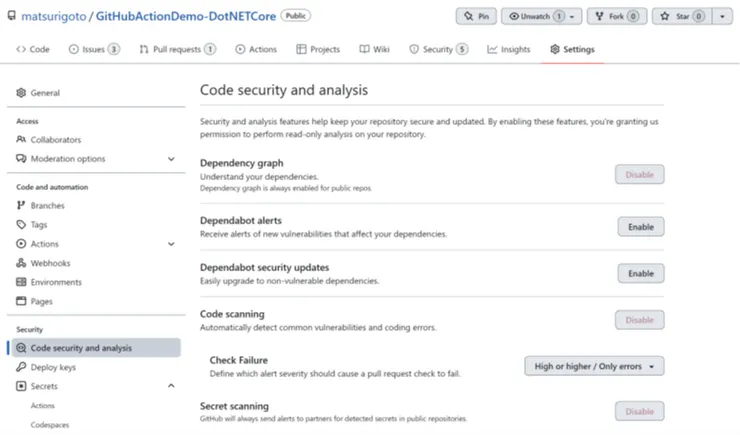Click the Environments icon in sidebar
Viewport: 740px width, 435px height.
tap(22, 282)
